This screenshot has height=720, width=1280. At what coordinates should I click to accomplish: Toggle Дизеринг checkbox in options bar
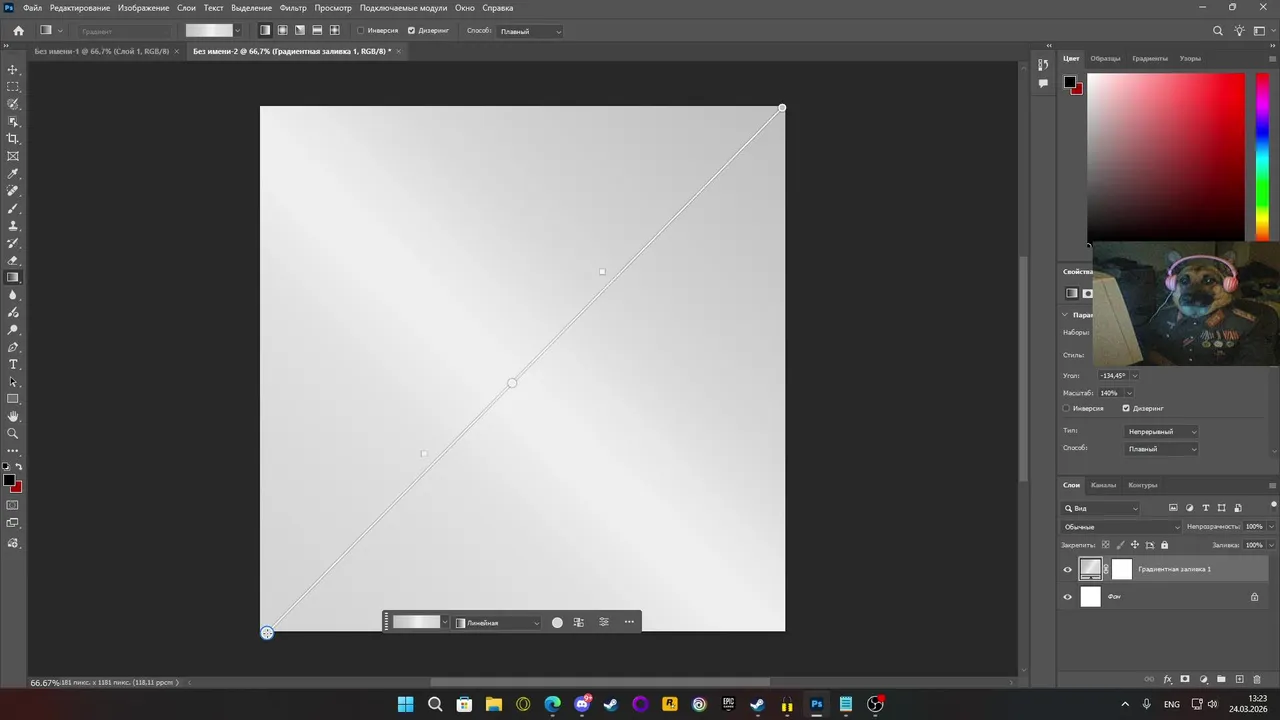[x=411, y=31]
